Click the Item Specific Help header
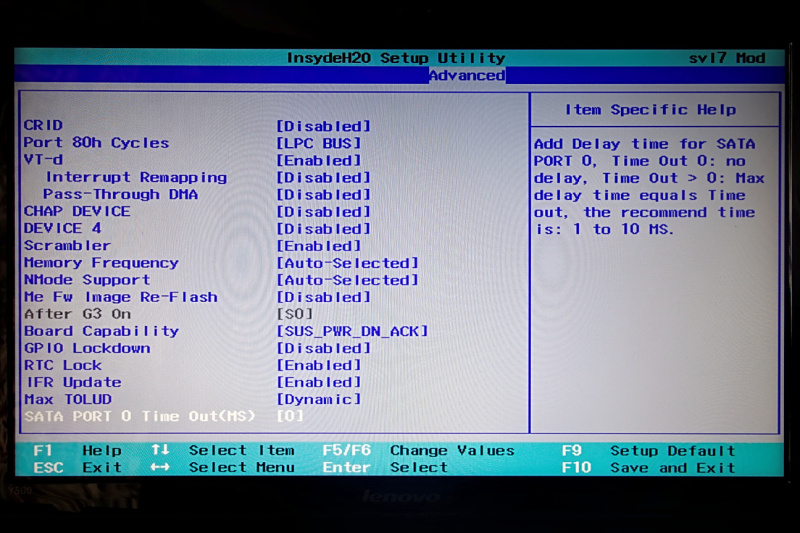Screen dimensions: 800x533 pos(651,110)
